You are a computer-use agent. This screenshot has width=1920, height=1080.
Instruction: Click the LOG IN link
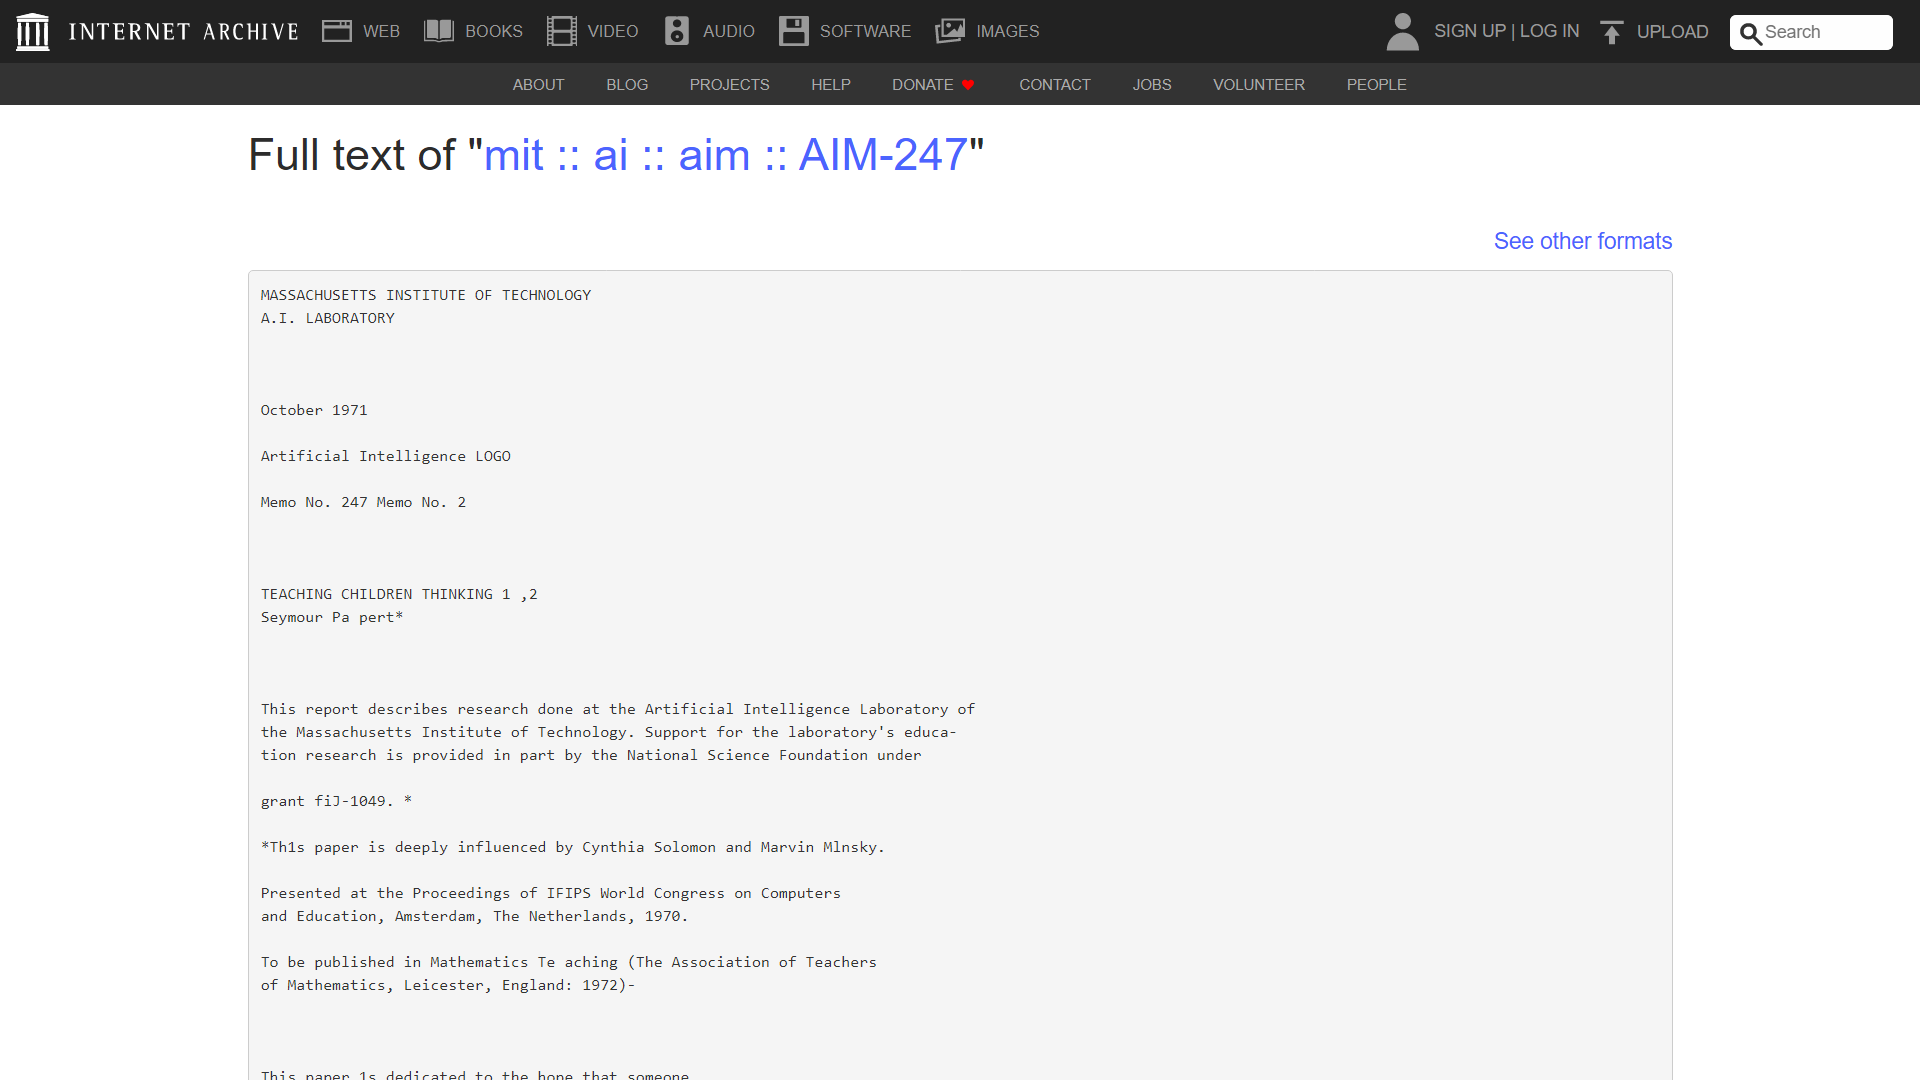1549,32
